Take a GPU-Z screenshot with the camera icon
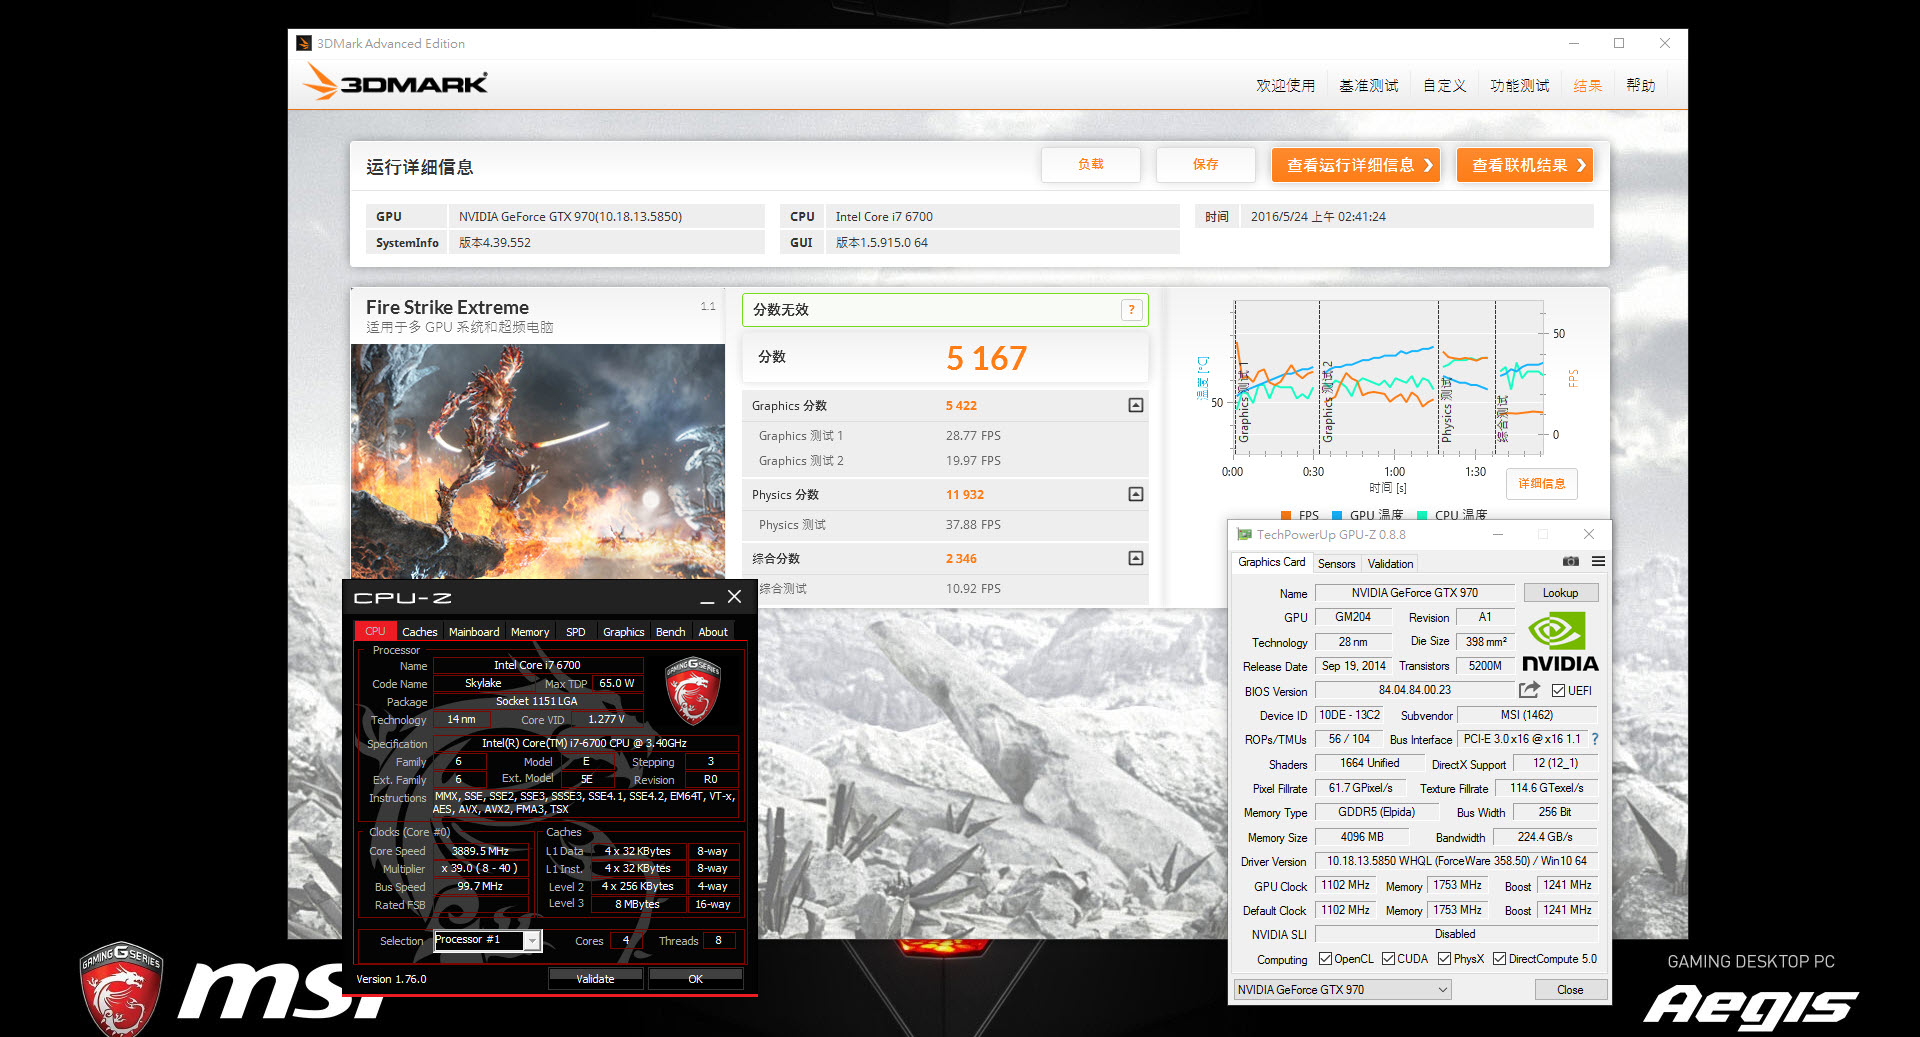The image size is (1920, 1037). click(1570, 562)
